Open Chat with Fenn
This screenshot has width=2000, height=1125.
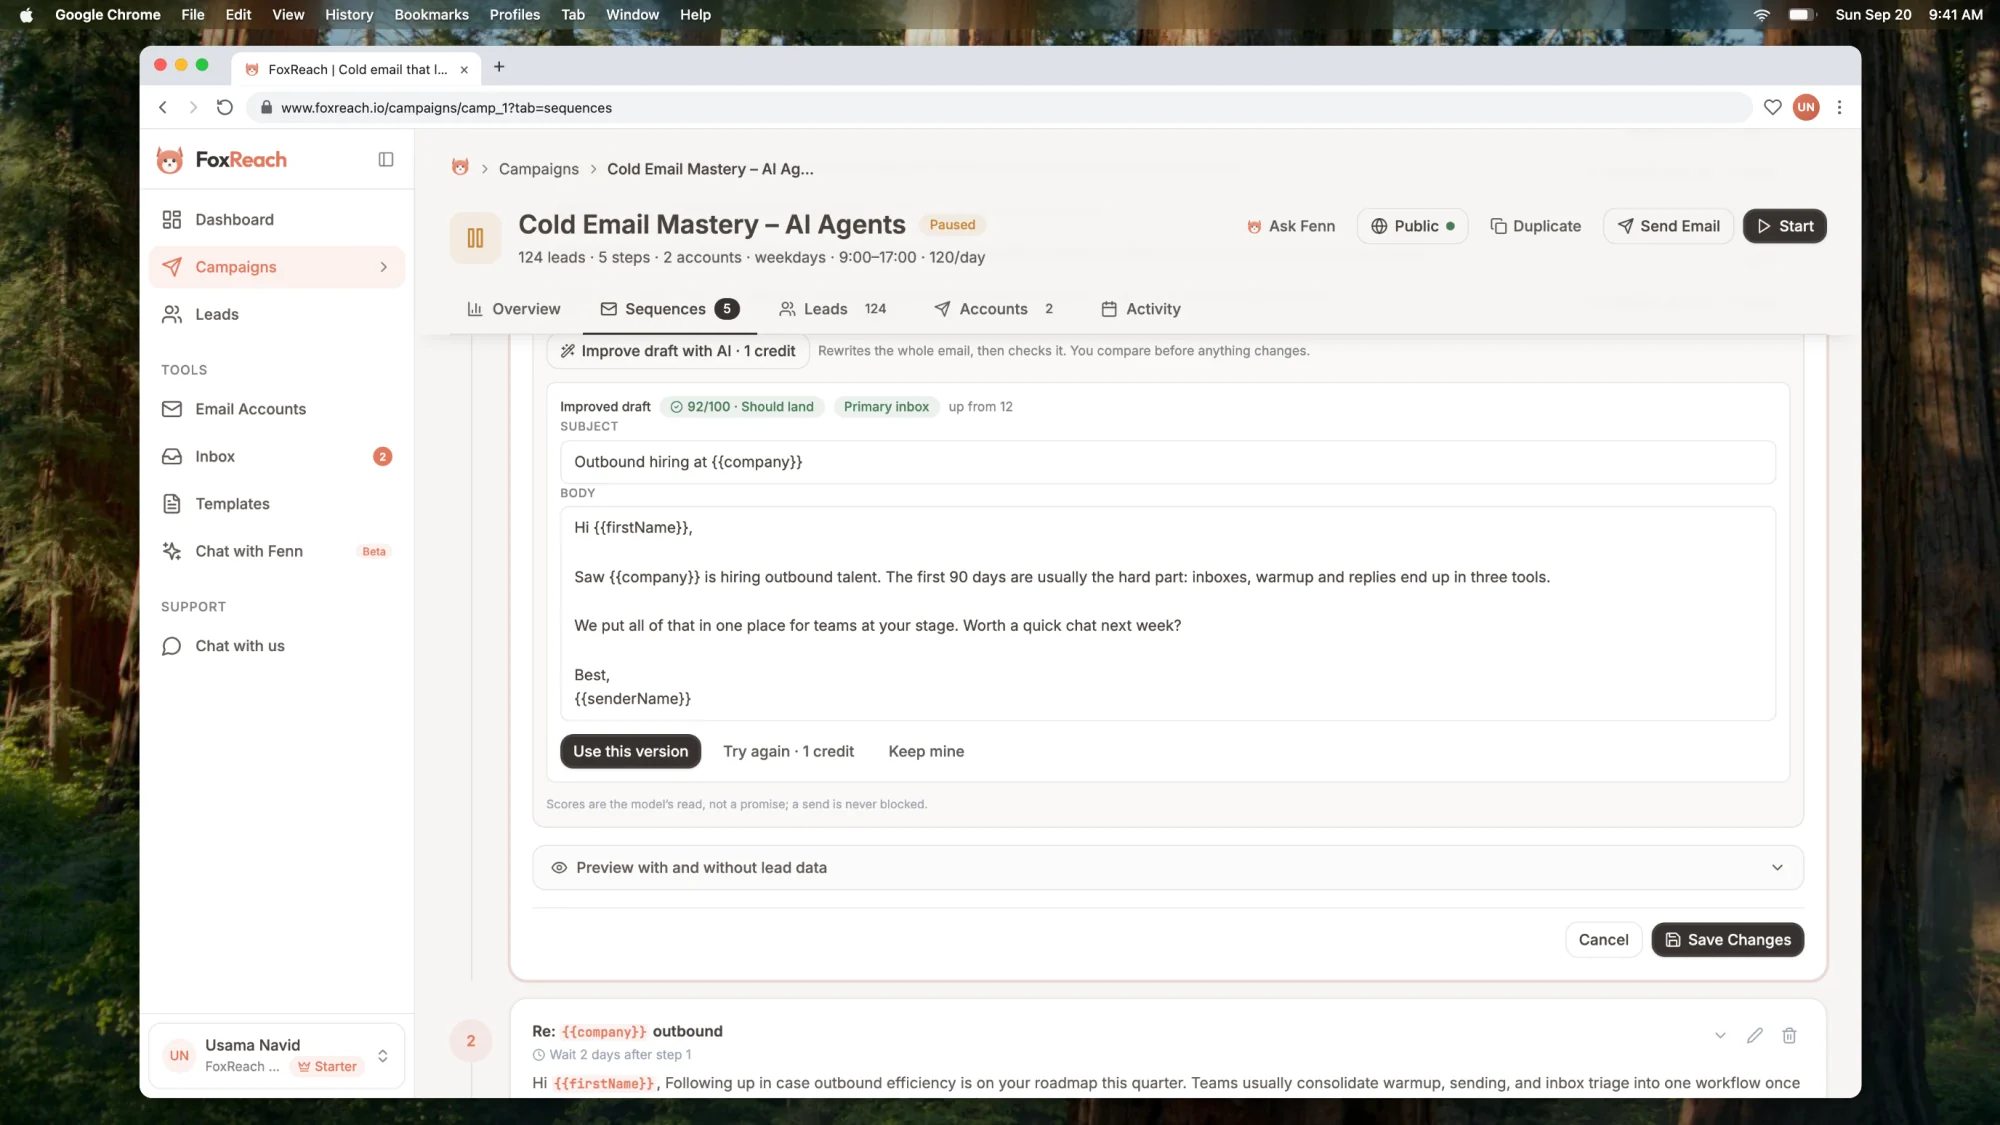pyautogui.click(x=276, y=551)
